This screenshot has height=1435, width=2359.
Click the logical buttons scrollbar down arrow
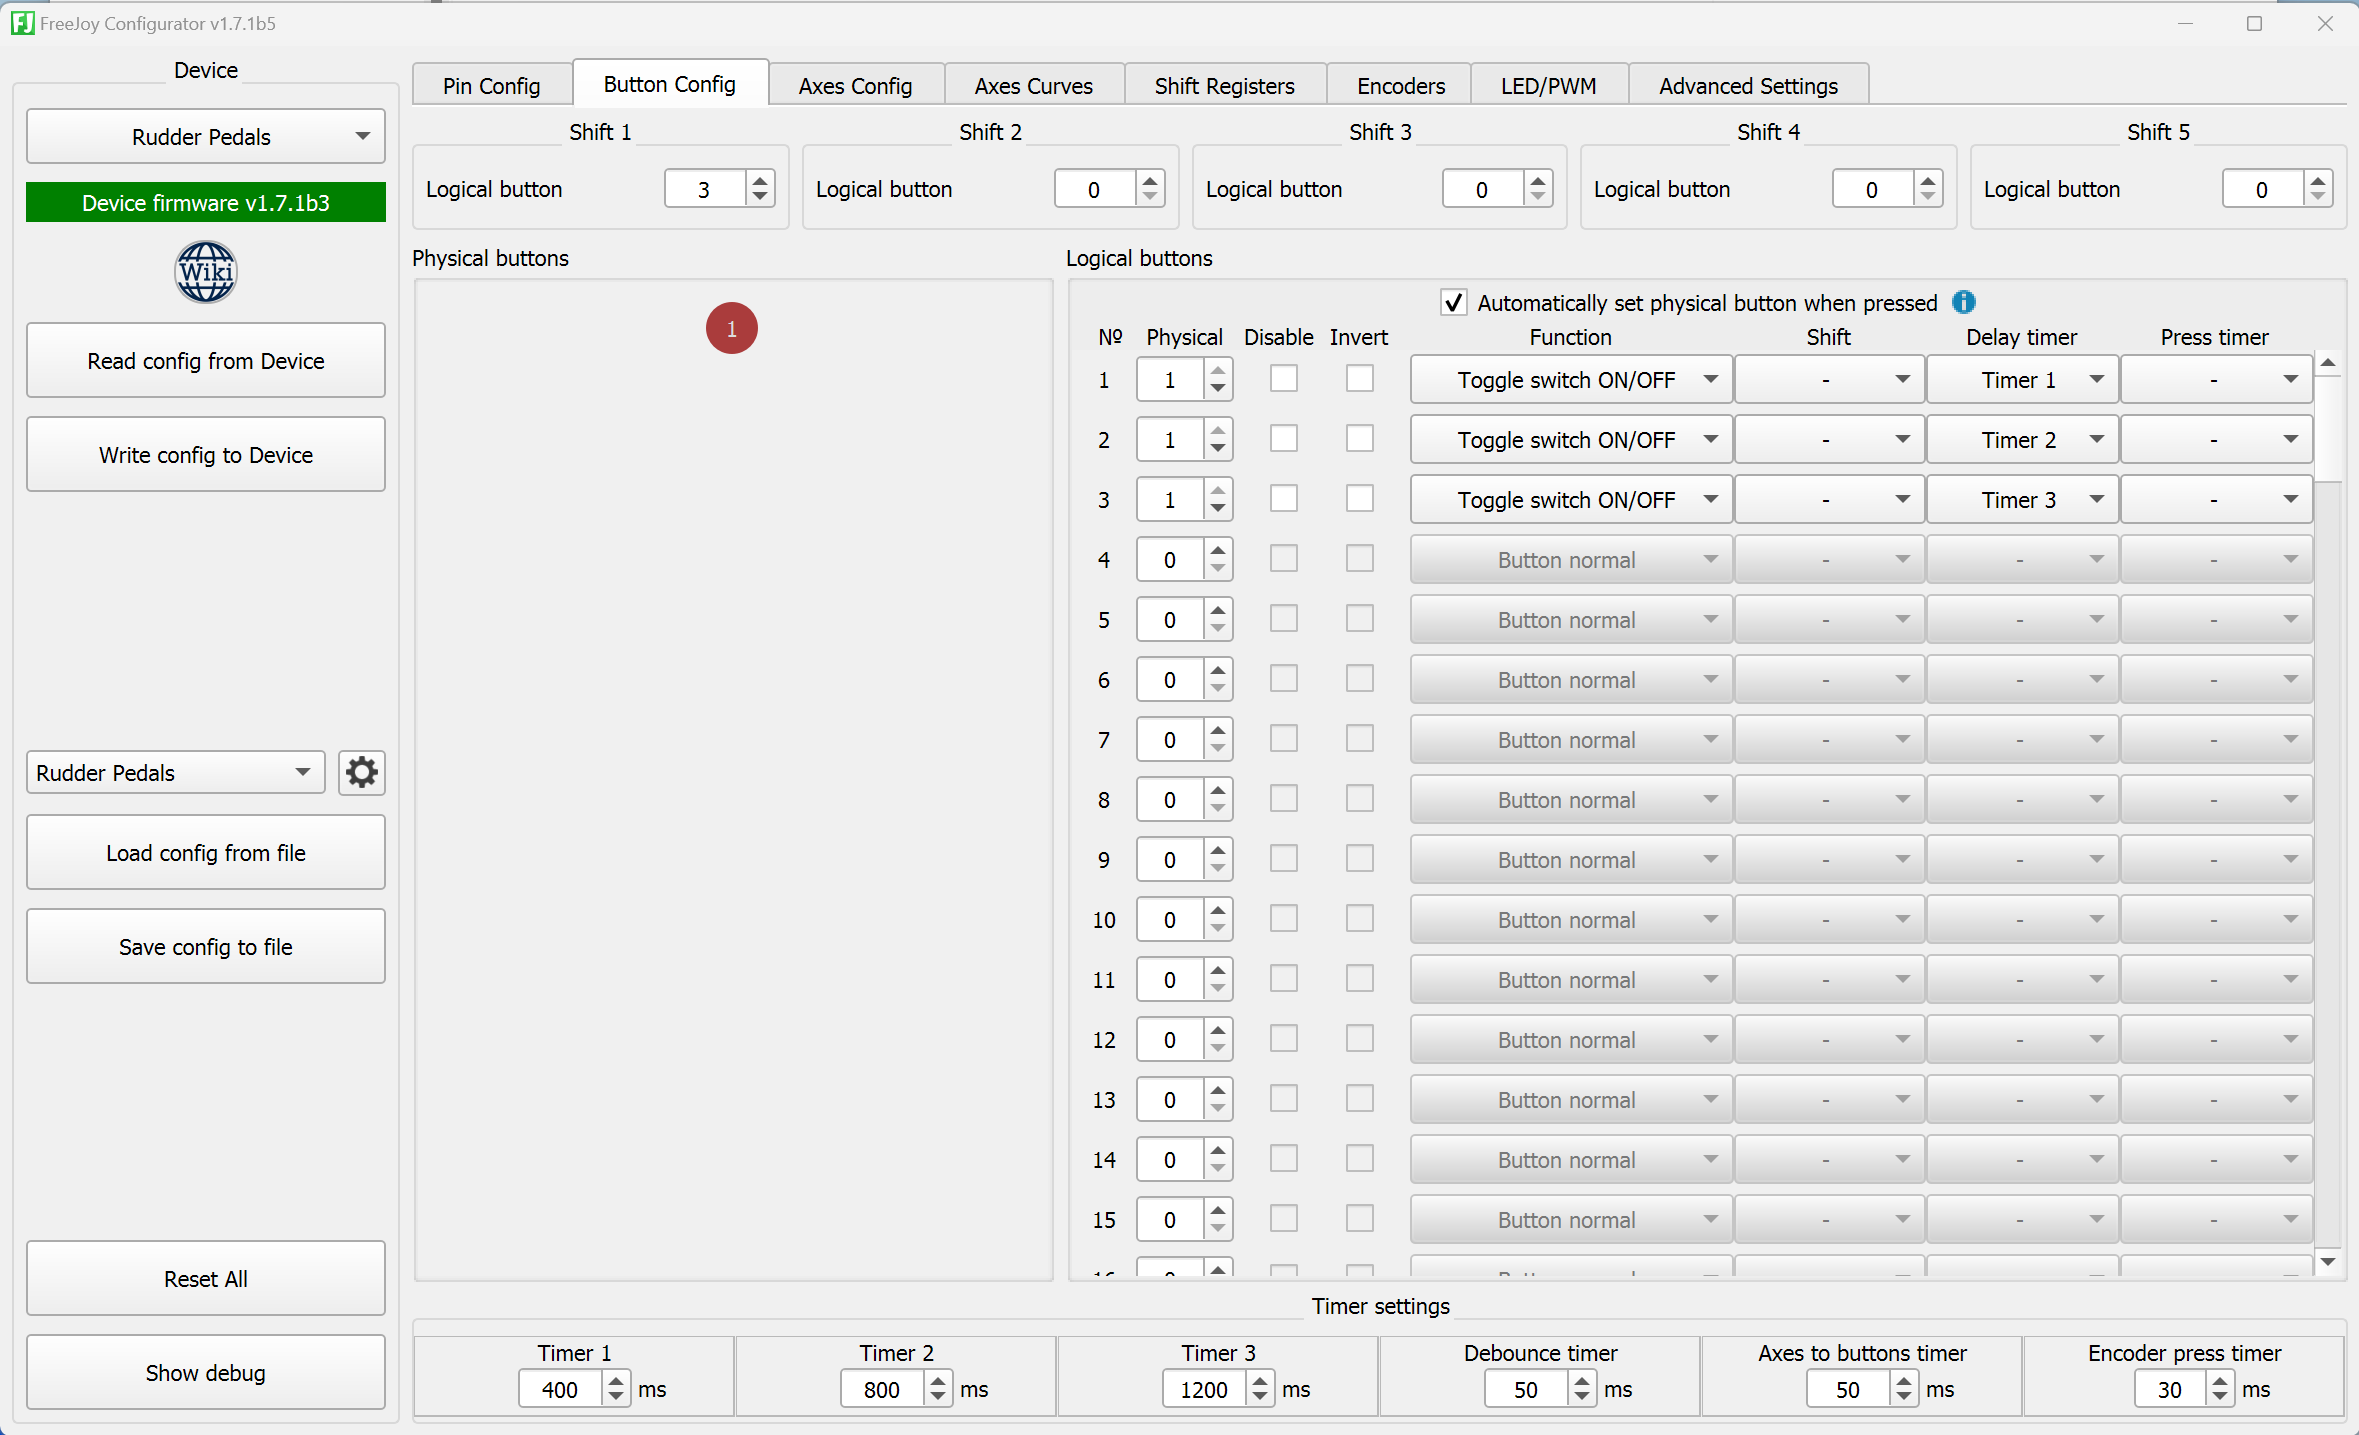point(2328,1262)
